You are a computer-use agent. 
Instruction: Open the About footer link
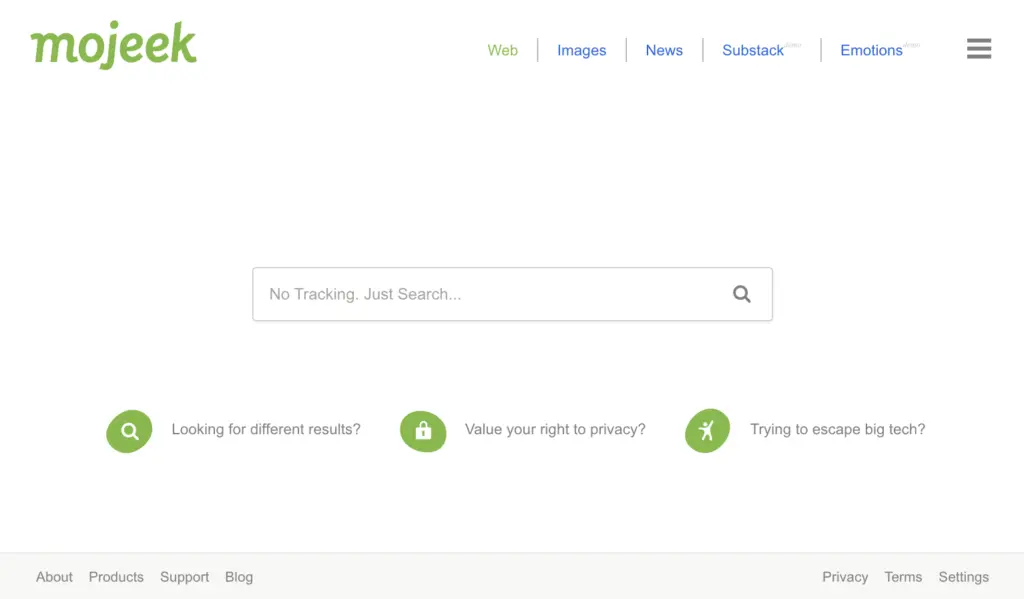[54, 577]
